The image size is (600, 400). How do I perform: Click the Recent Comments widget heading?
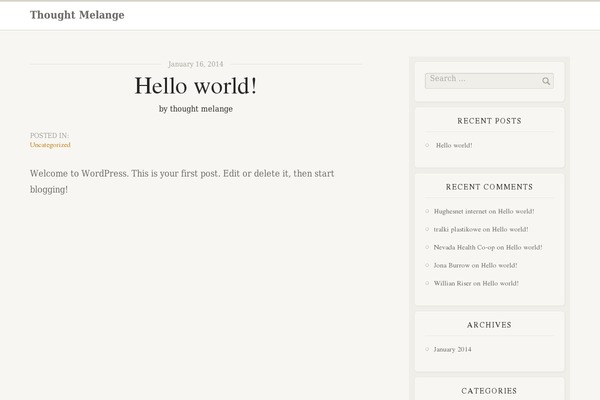point(489,187)
